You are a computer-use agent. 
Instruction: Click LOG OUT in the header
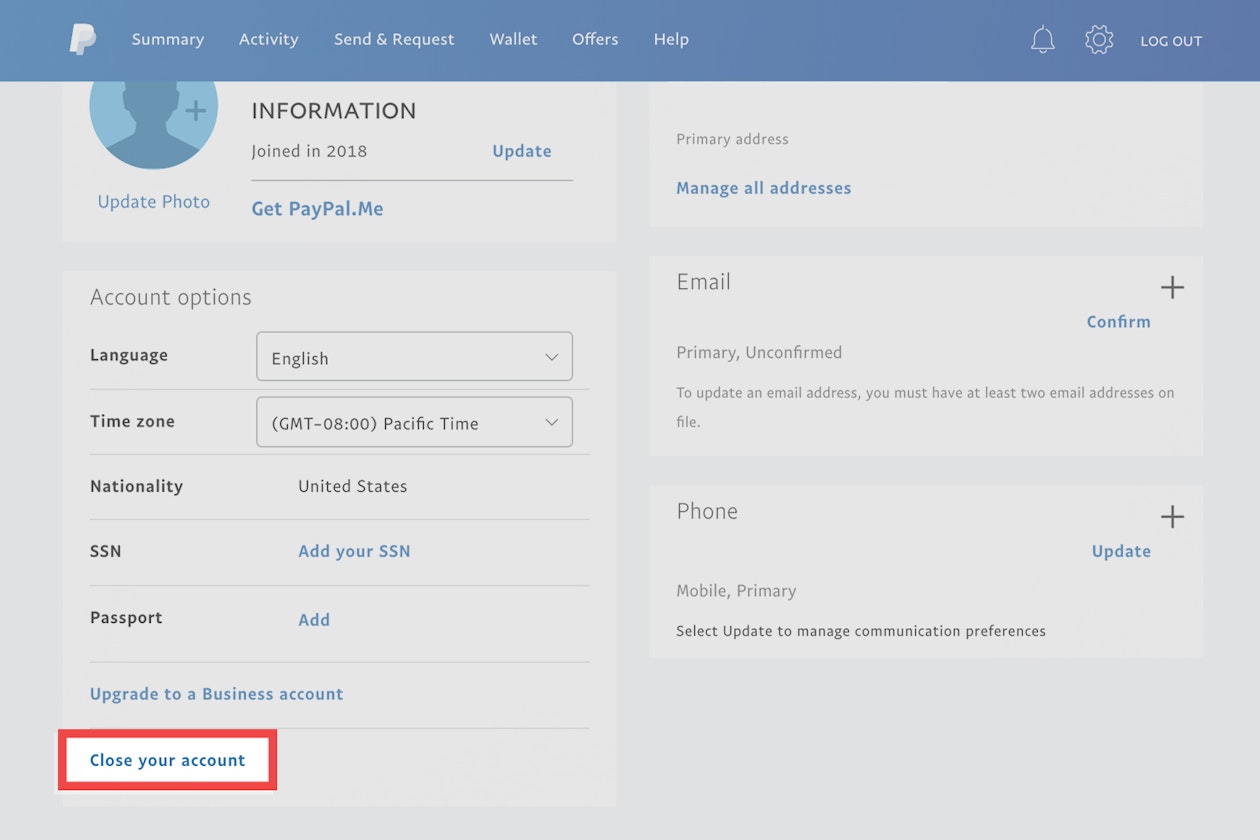(x=1171, y=41)
